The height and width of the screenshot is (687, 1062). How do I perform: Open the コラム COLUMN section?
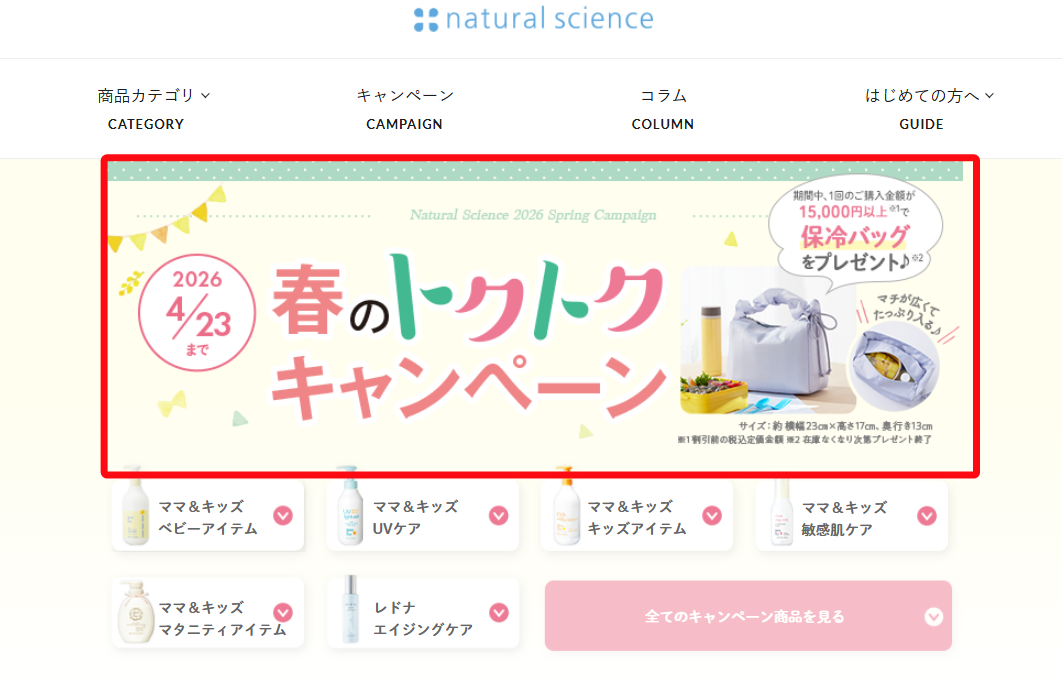coord(663,109)
